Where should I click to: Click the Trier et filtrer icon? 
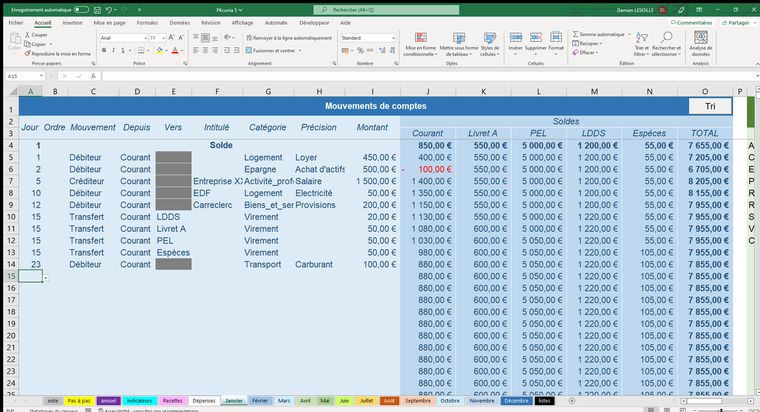tap(641, 37)
